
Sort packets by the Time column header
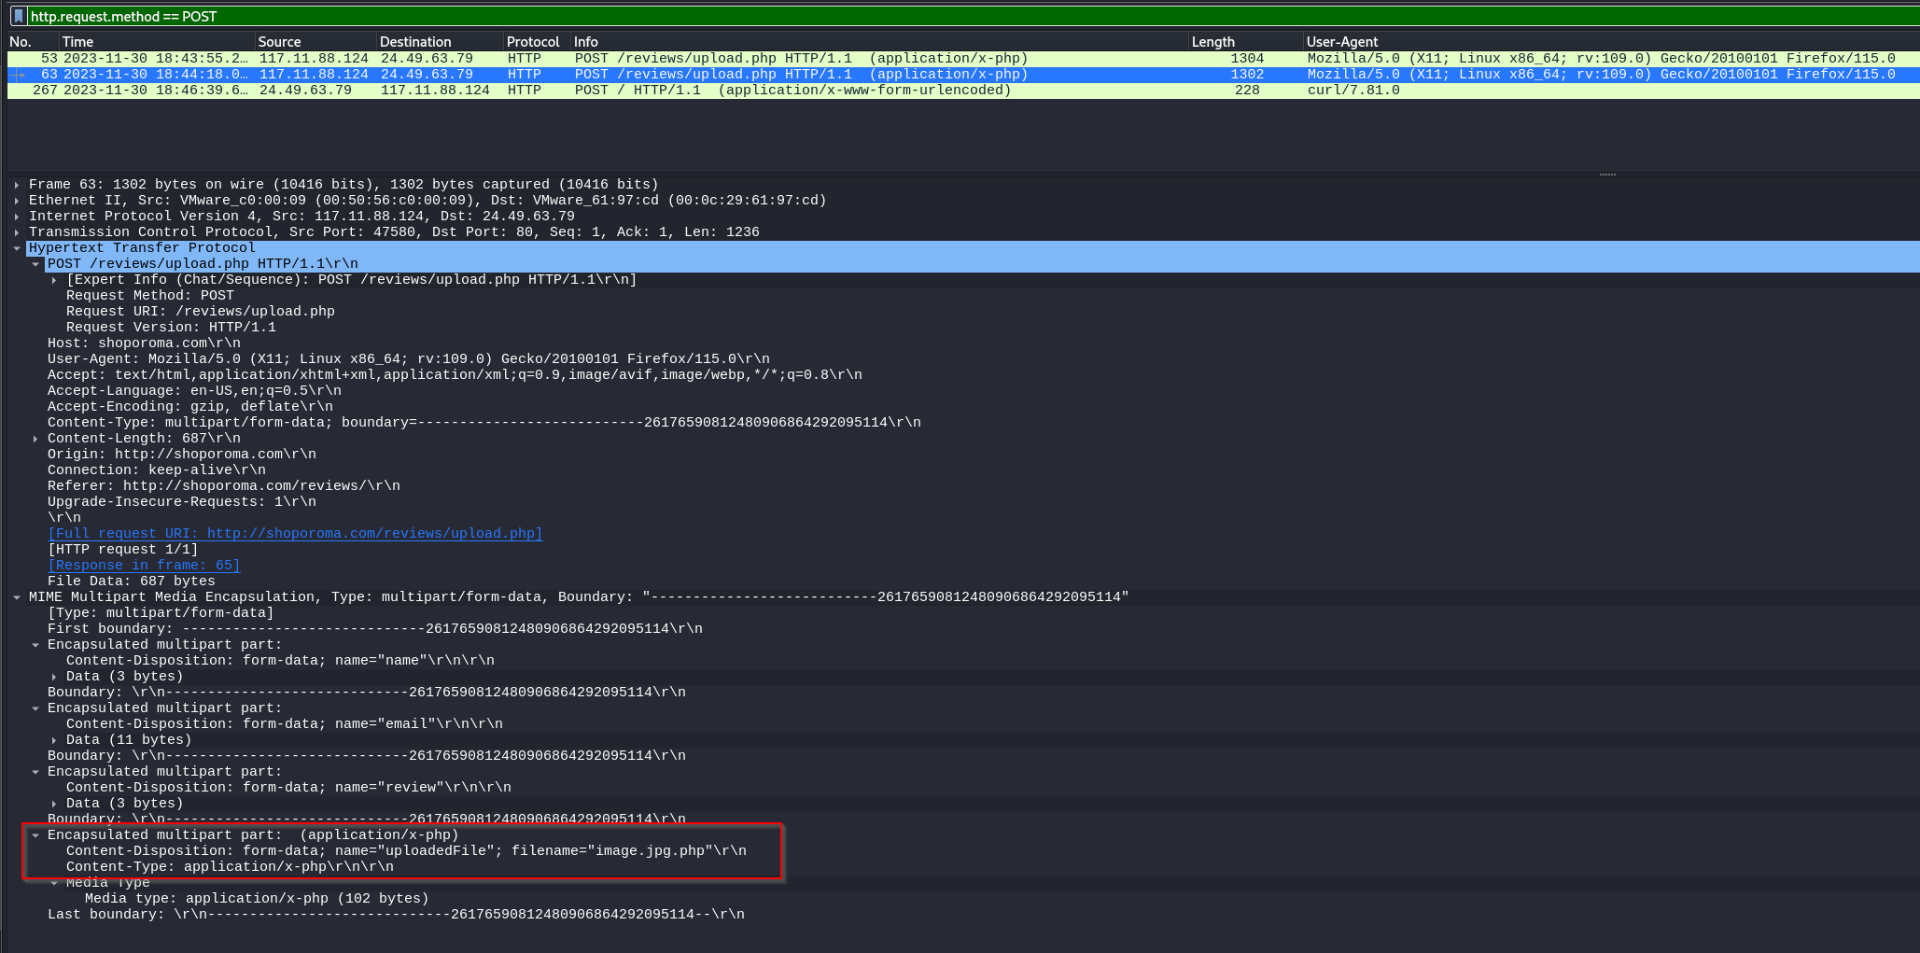click(x=78, y=42)
